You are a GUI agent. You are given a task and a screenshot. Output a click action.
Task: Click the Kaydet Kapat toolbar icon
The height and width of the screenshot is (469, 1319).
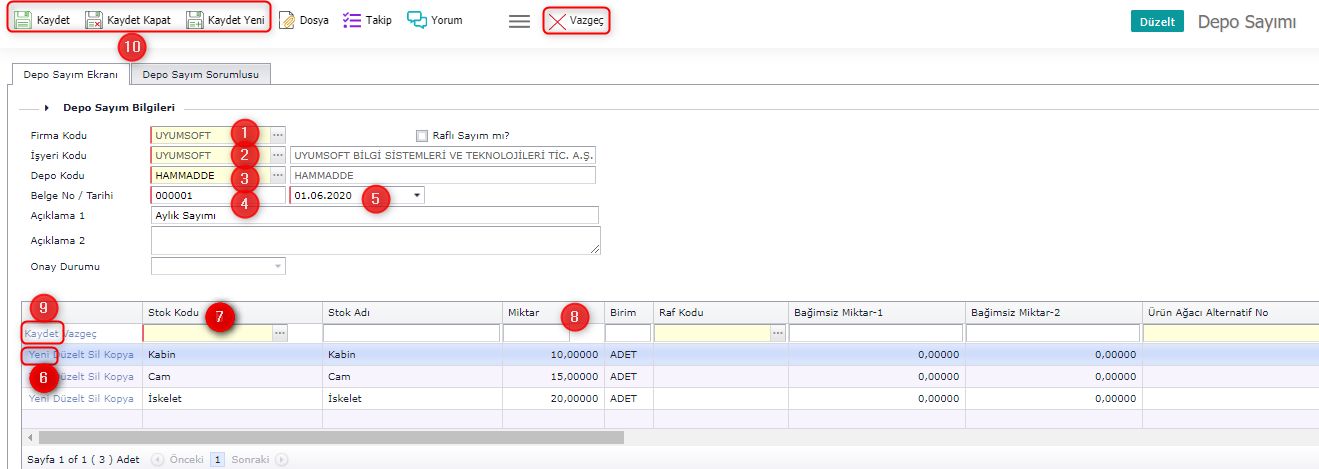[x=94, y=19]
